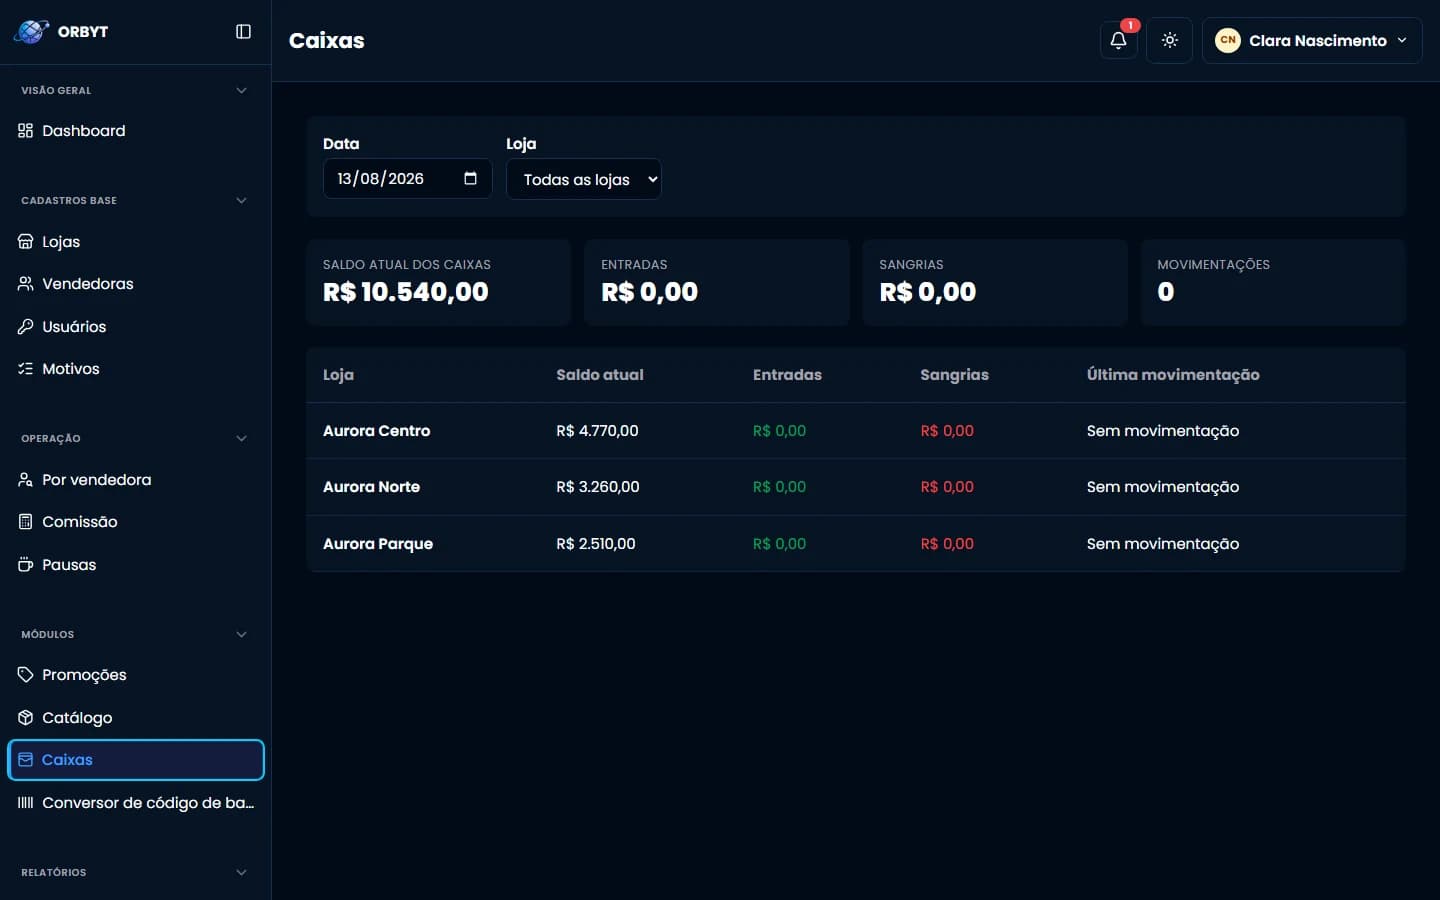Click the date field 13/08/2026
The height and width of the screenshot is (900, 1440).
pos(407,179)
